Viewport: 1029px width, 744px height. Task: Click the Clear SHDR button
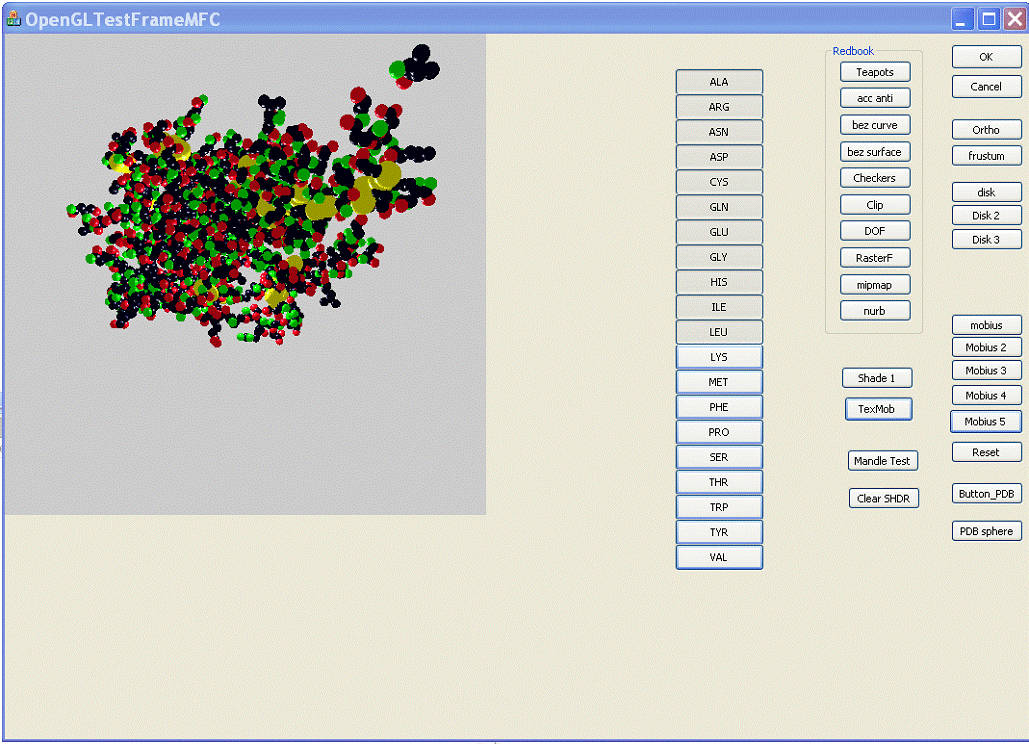(x=883, y=499)
